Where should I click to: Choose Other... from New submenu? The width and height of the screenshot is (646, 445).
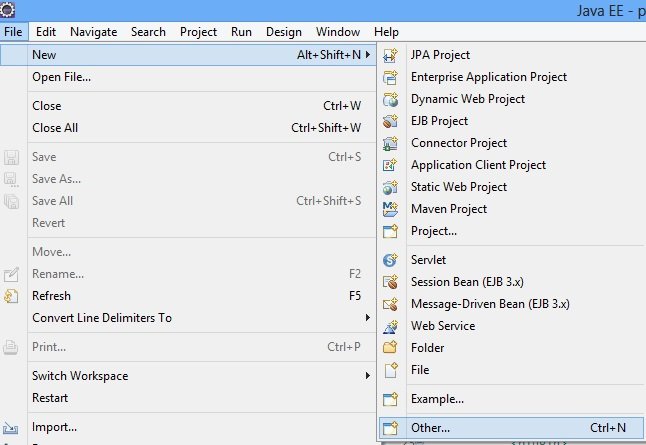(x=511, y=428)
